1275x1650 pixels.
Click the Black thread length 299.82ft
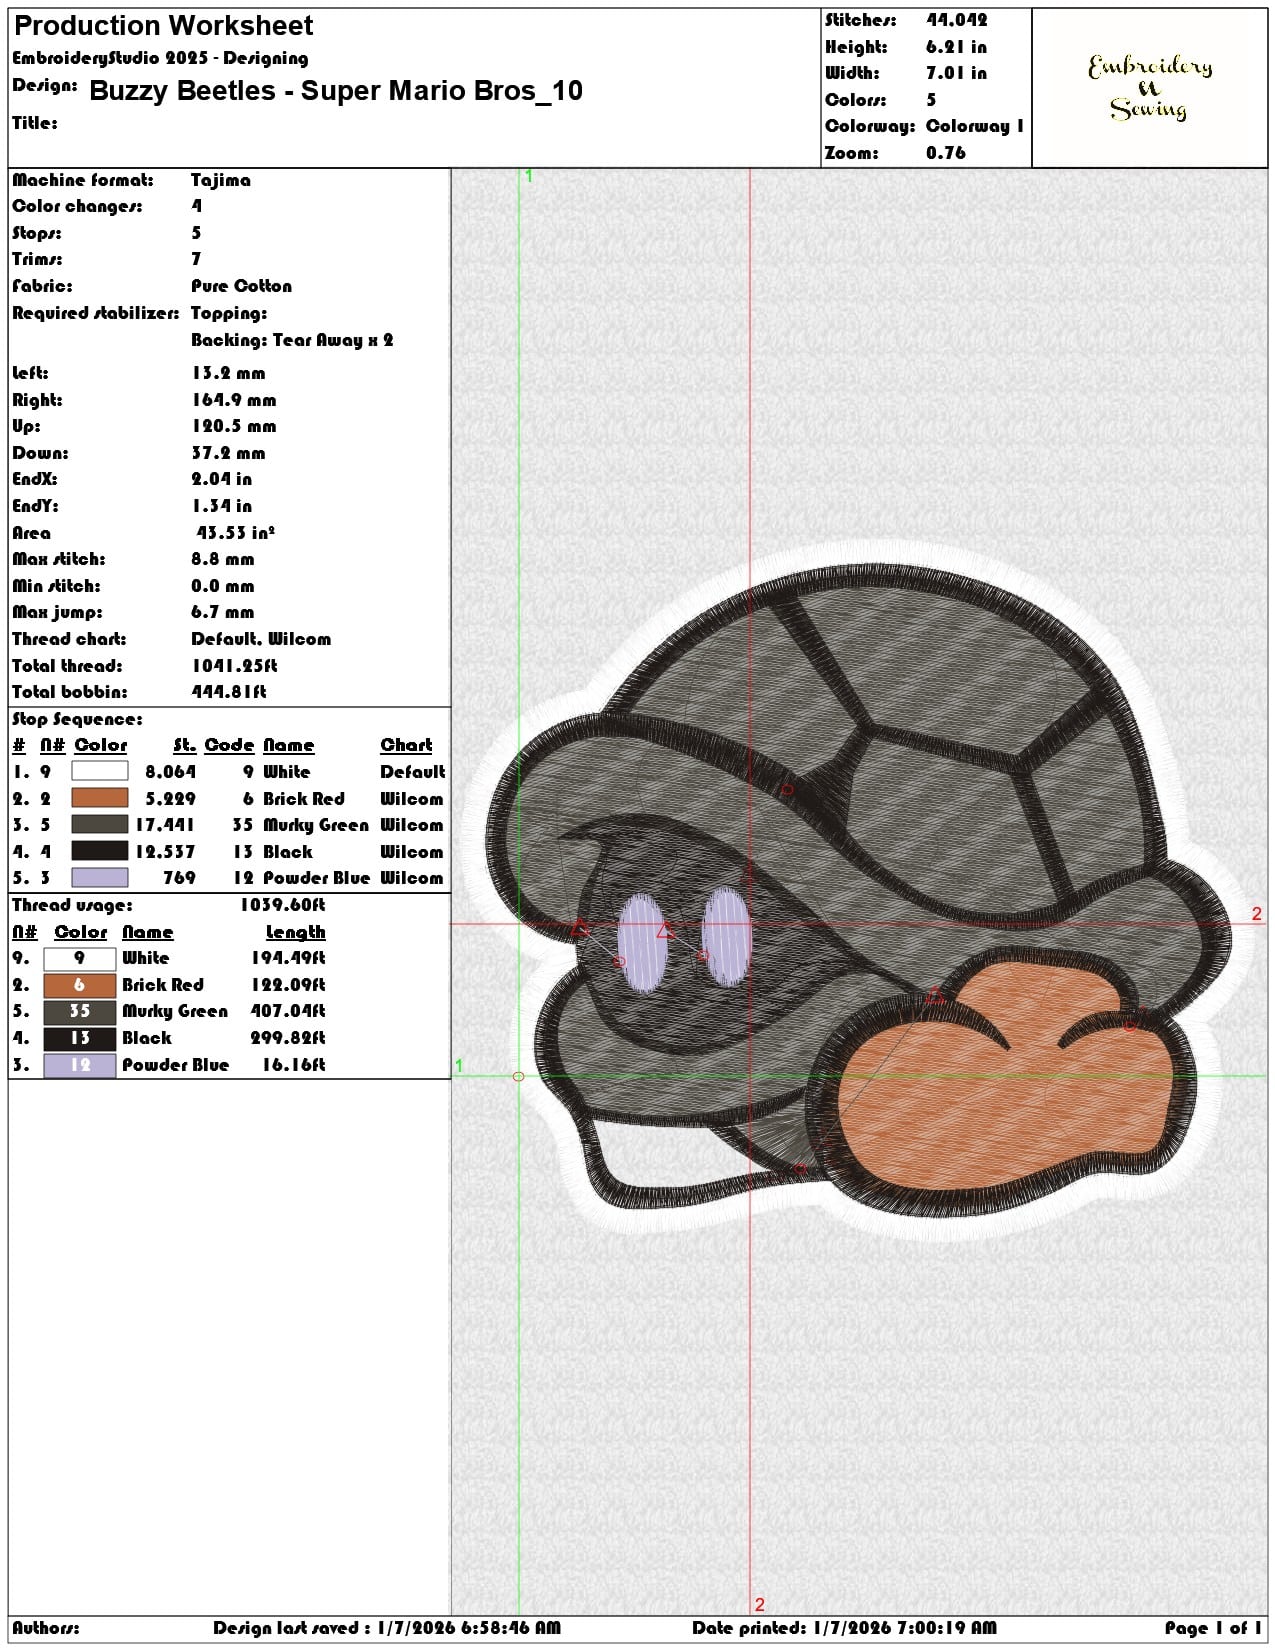click(288, 1038)
